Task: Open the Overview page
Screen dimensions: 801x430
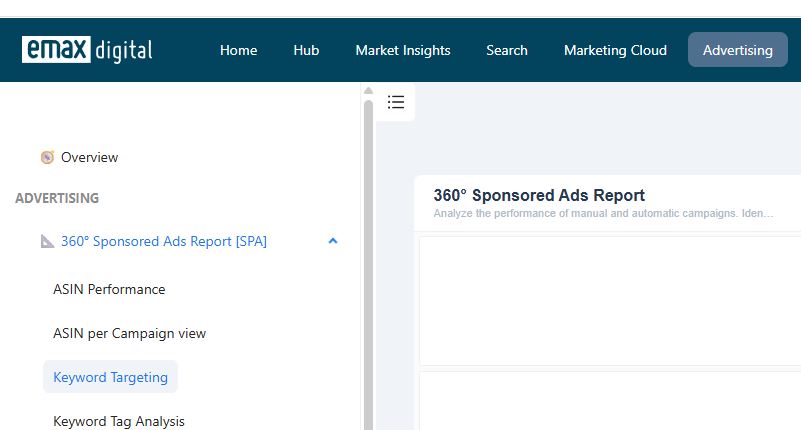Action: coord(89,157)
